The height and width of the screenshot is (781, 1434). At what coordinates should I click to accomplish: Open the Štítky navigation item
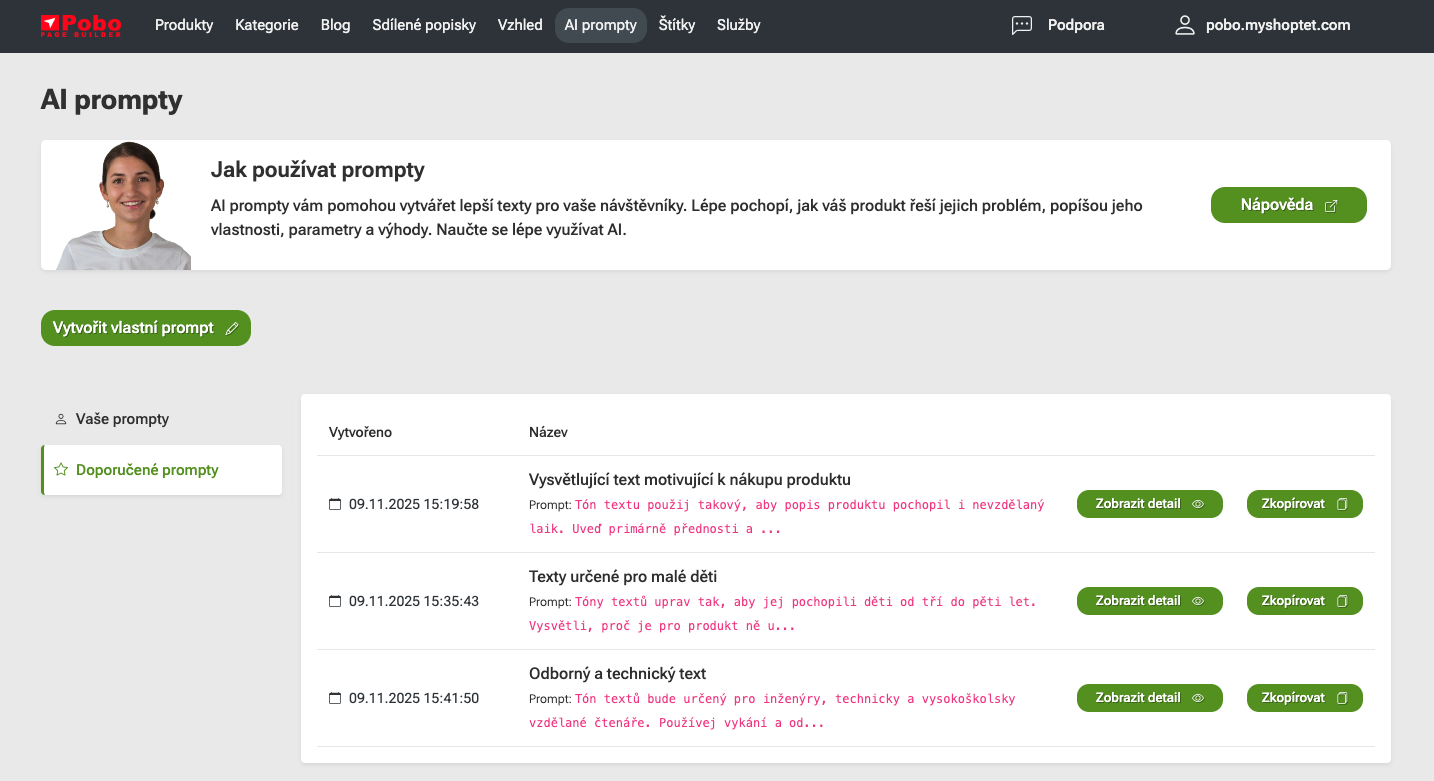click(677, 25)
